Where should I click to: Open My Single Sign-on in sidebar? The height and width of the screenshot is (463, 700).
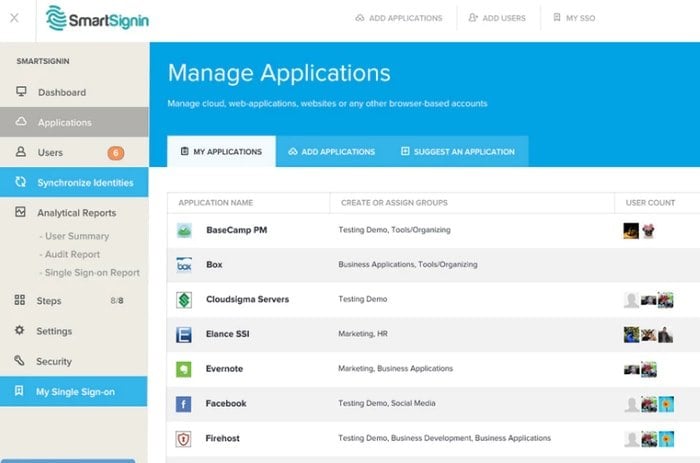tap(74, 391)
